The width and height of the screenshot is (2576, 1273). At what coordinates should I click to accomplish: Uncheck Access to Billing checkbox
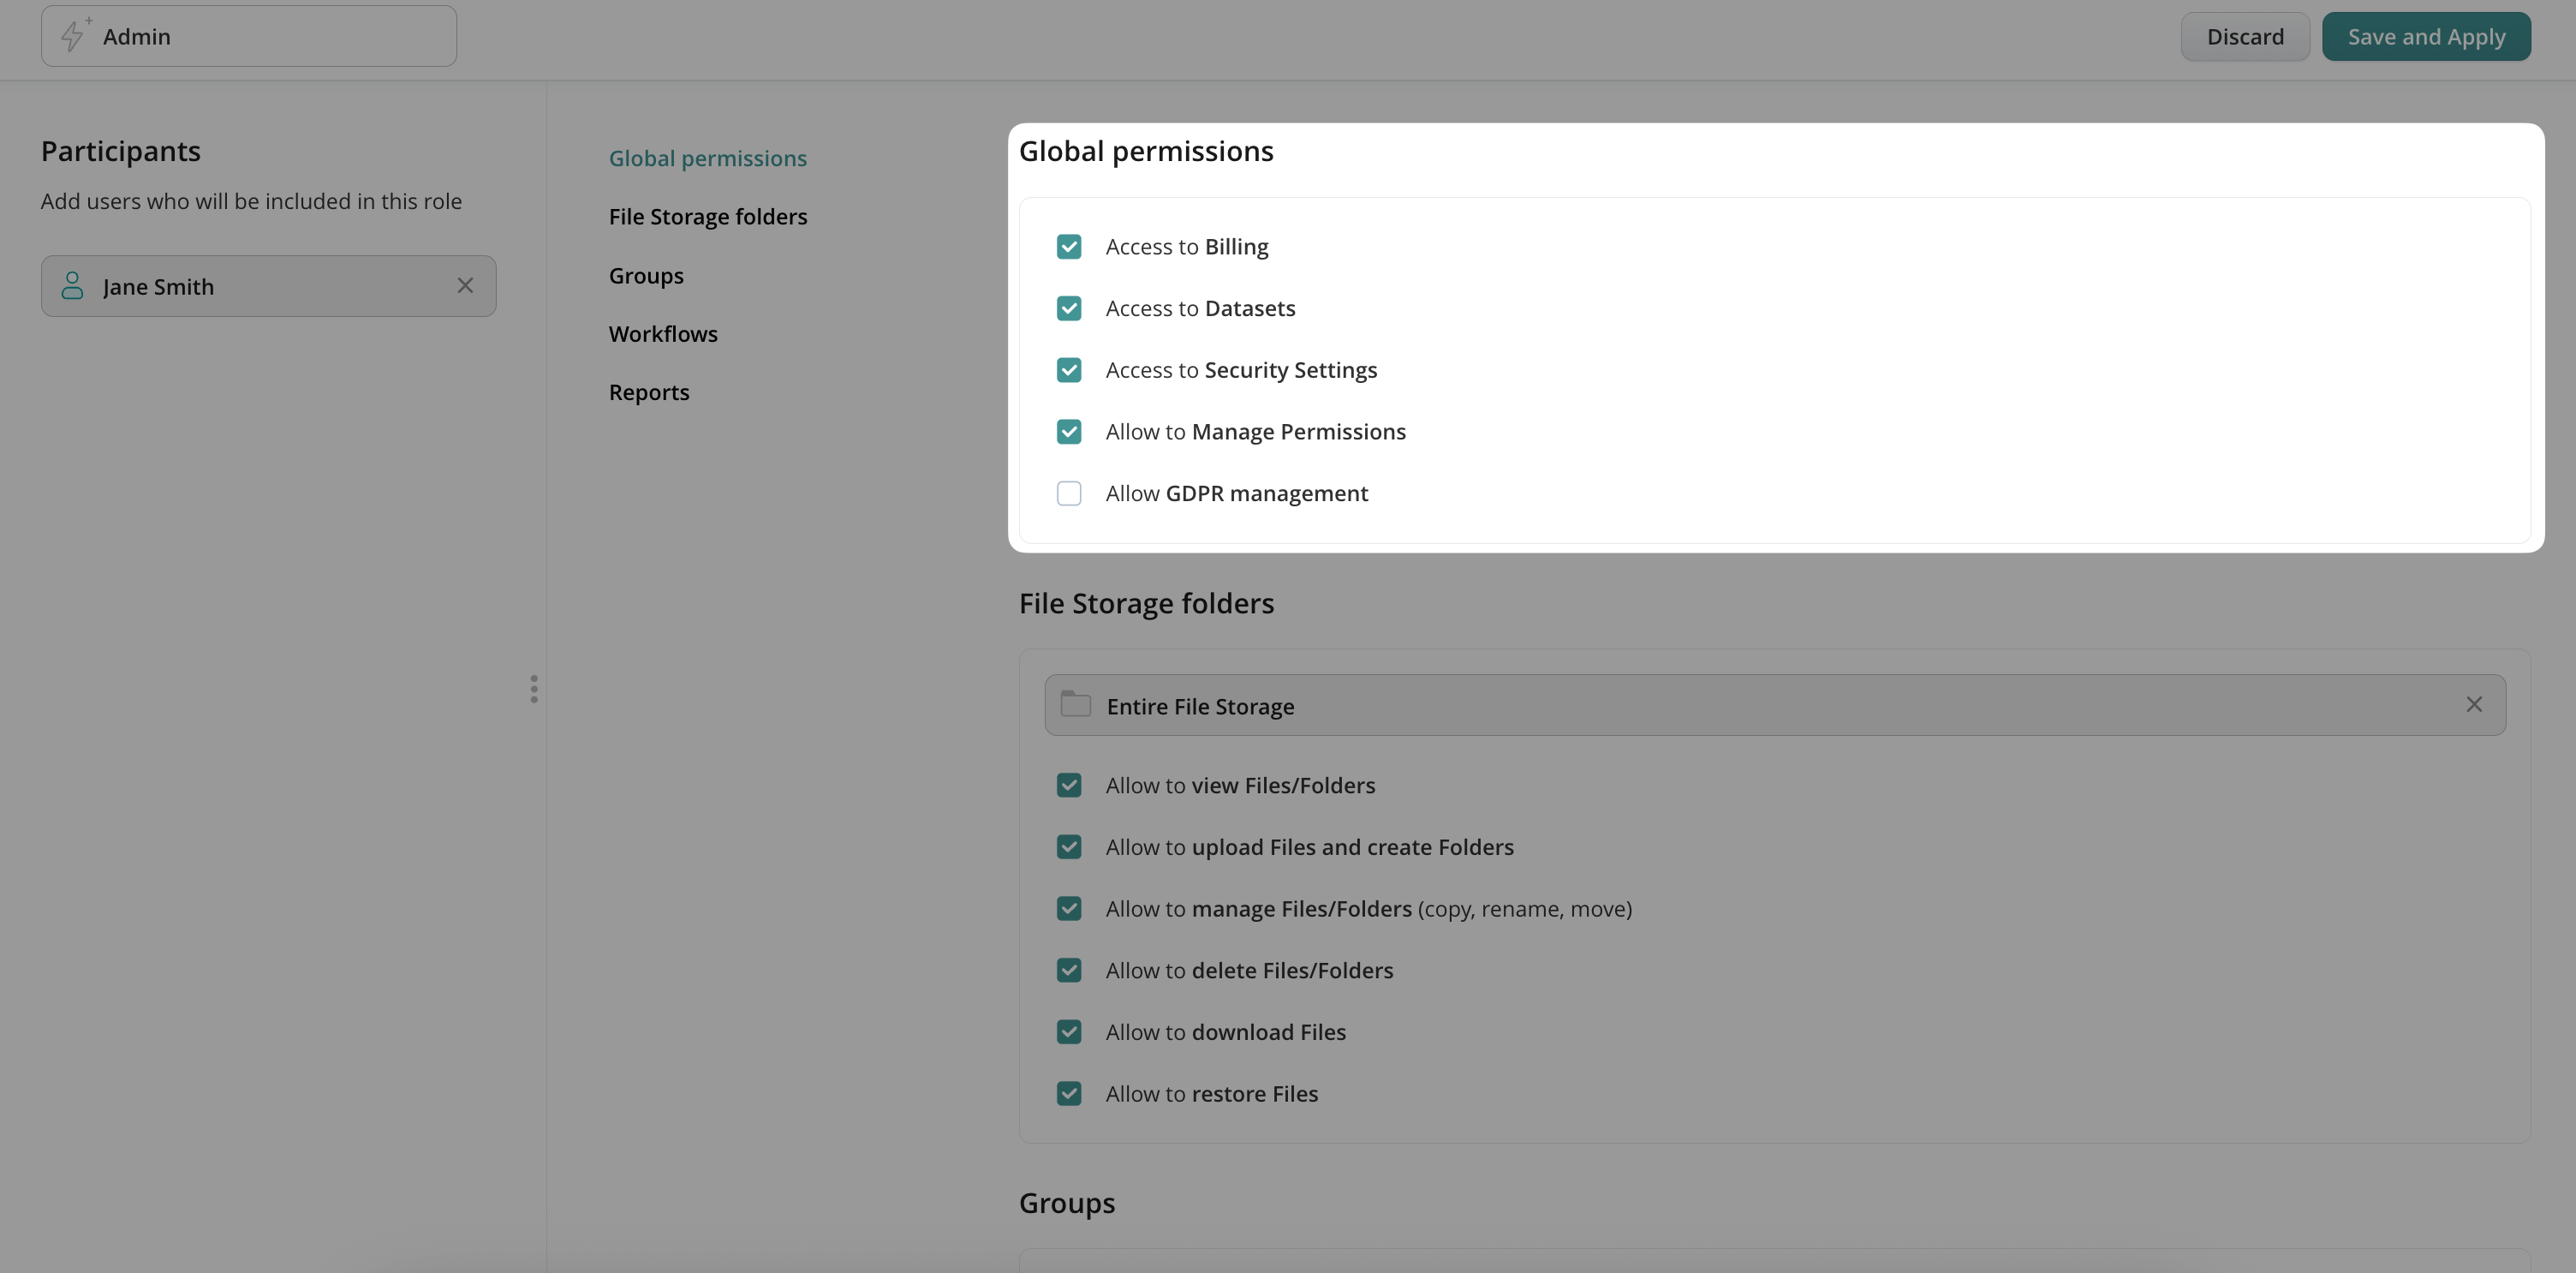pyautogui.click(x=1068, y=247)
